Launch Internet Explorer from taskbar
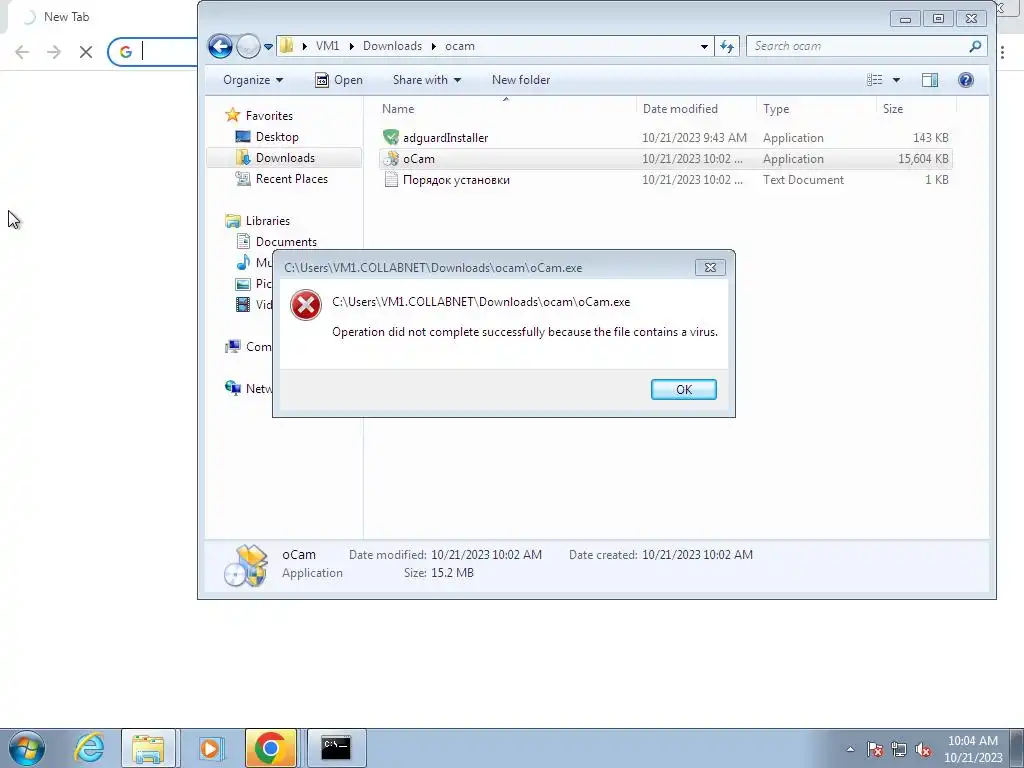The width and height of the screenshot is (1024, 768). point(89,748)
